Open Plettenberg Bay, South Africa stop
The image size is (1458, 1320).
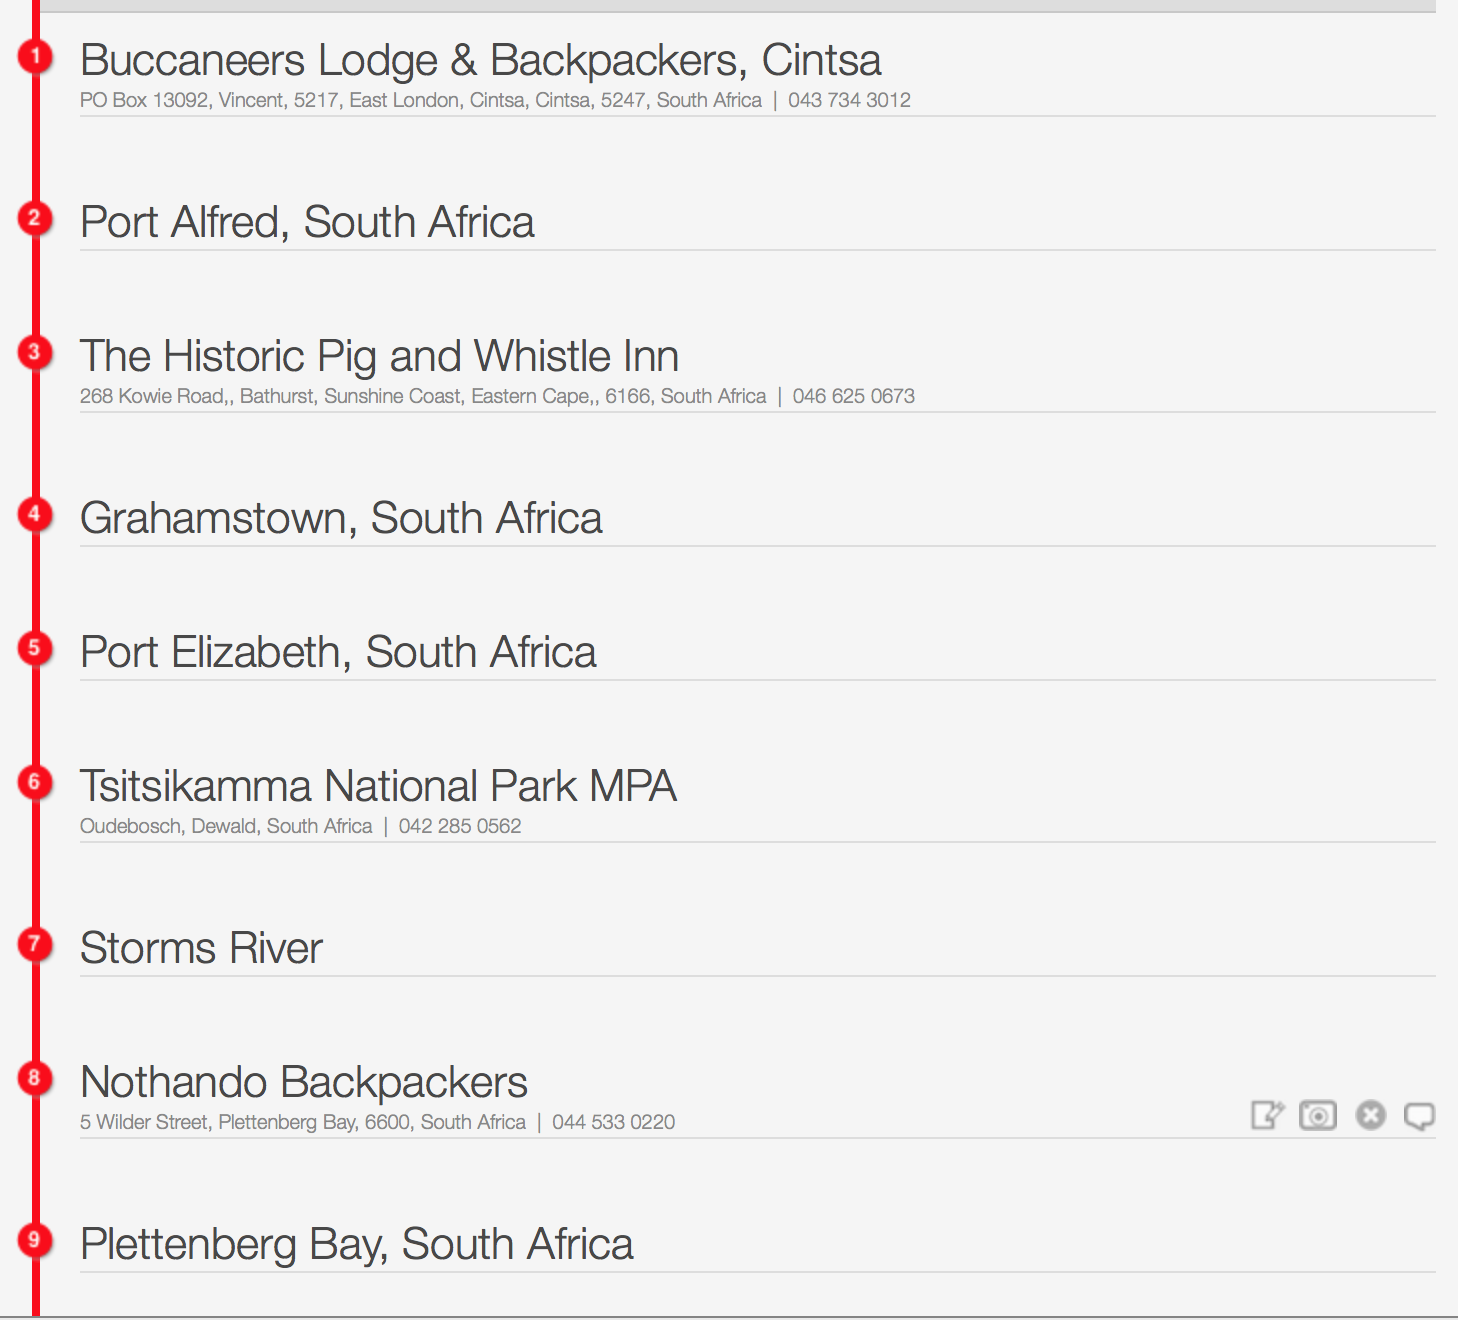(x=356, y=1244)
